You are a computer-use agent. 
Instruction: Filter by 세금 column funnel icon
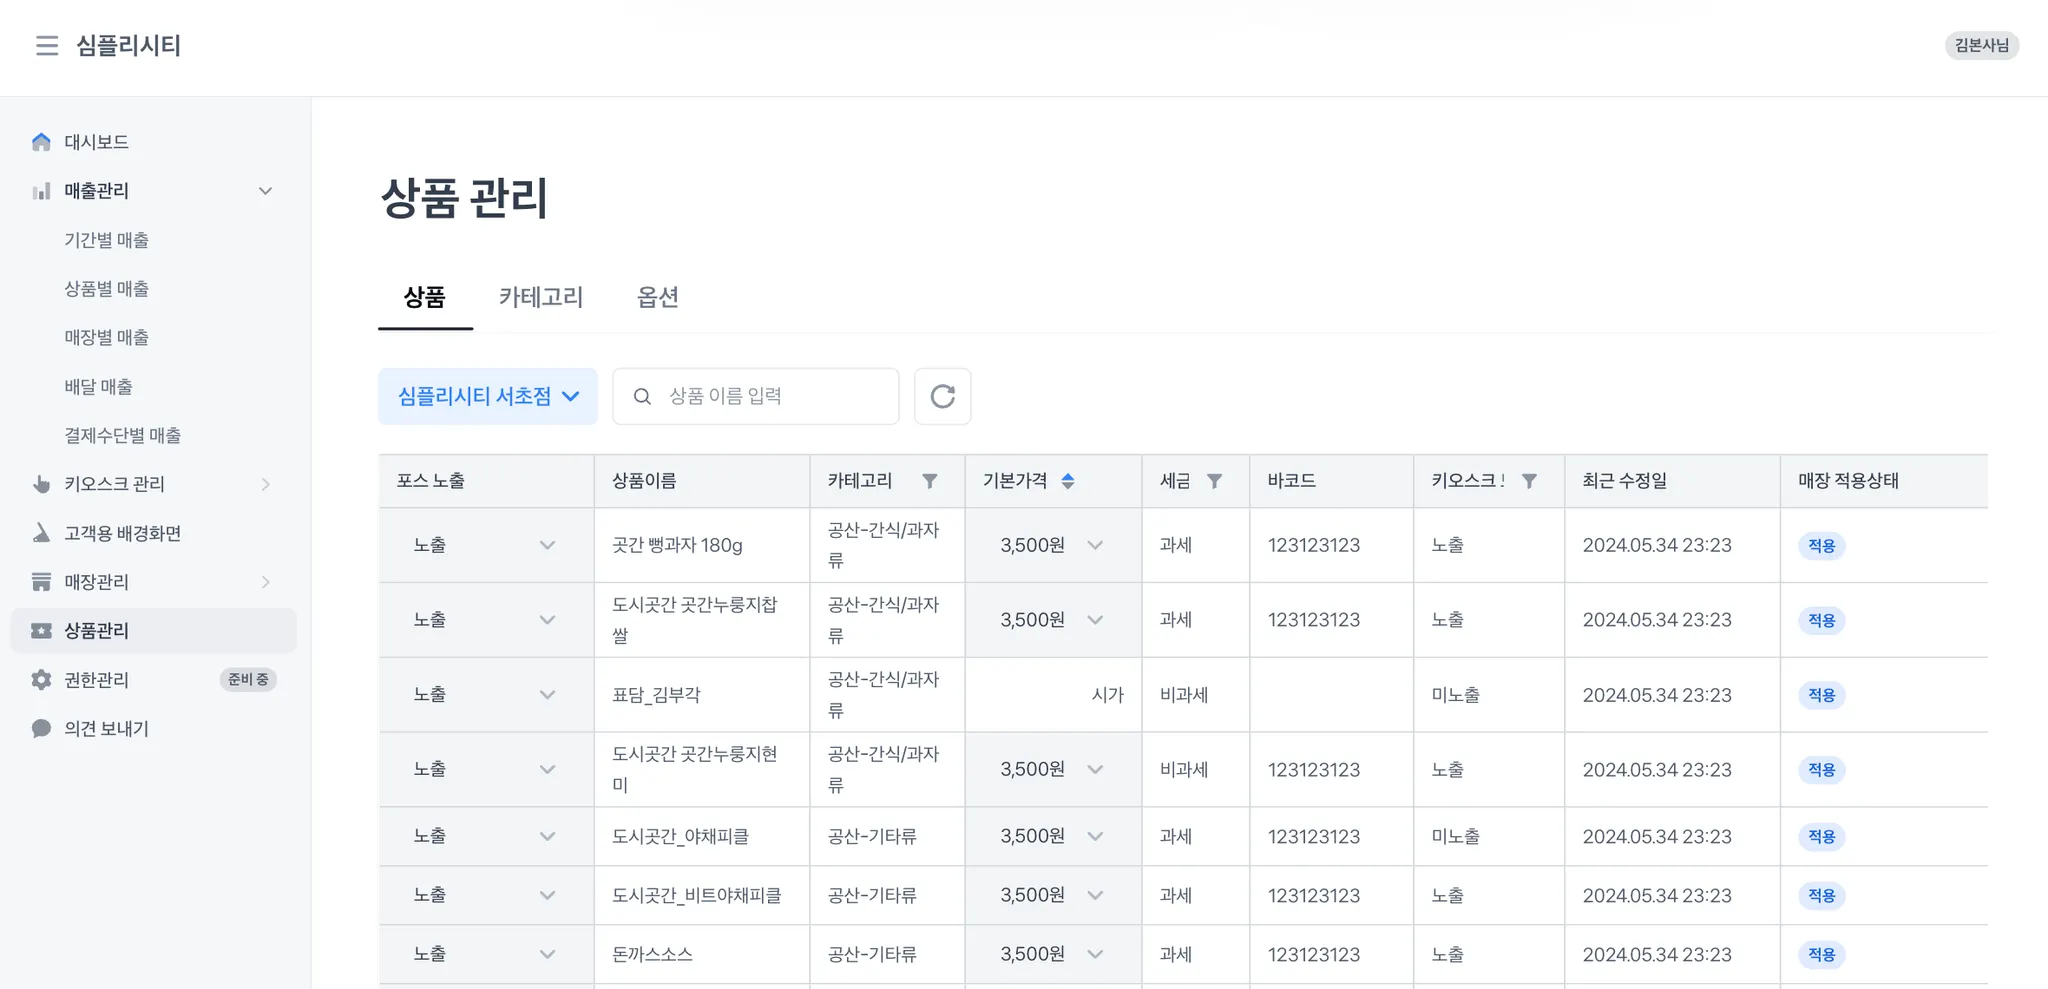[1214, 481]
